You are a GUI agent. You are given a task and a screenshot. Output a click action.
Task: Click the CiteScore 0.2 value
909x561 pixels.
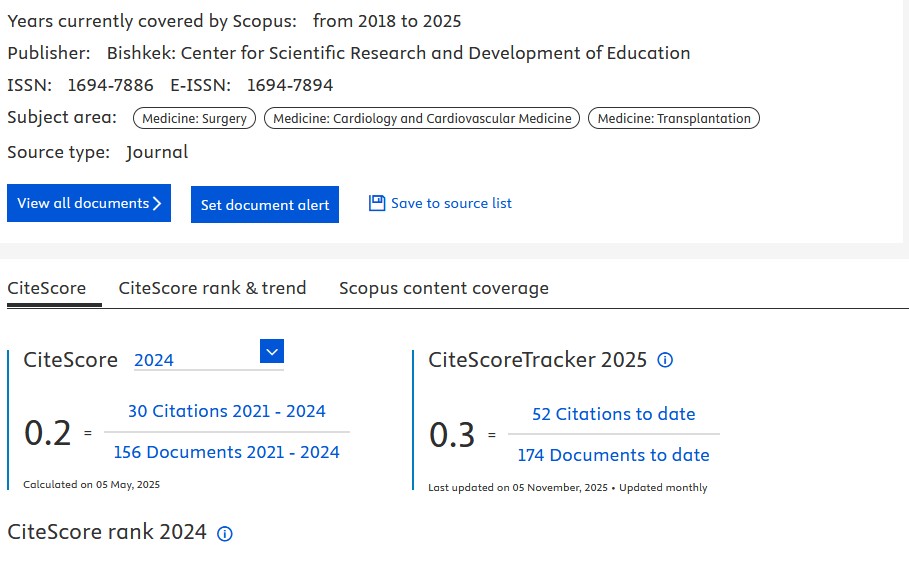click(48, 433)
